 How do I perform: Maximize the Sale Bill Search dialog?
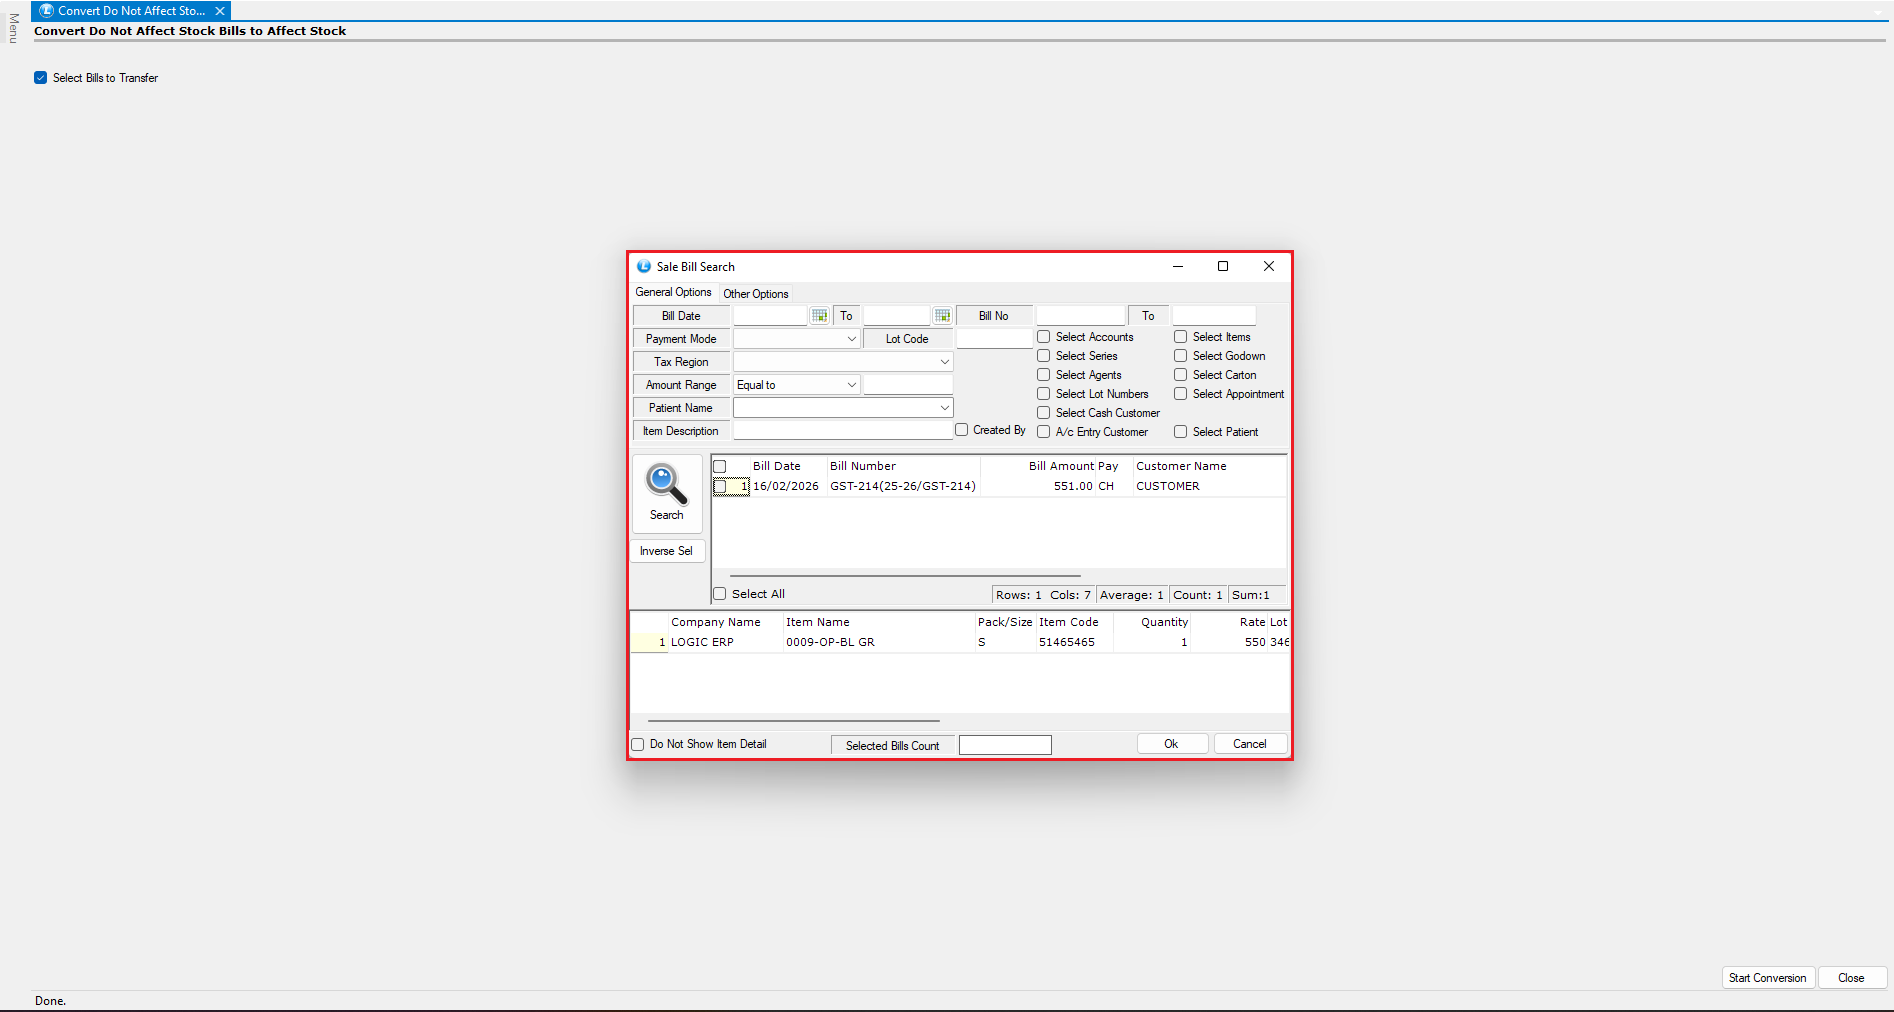1222,267
